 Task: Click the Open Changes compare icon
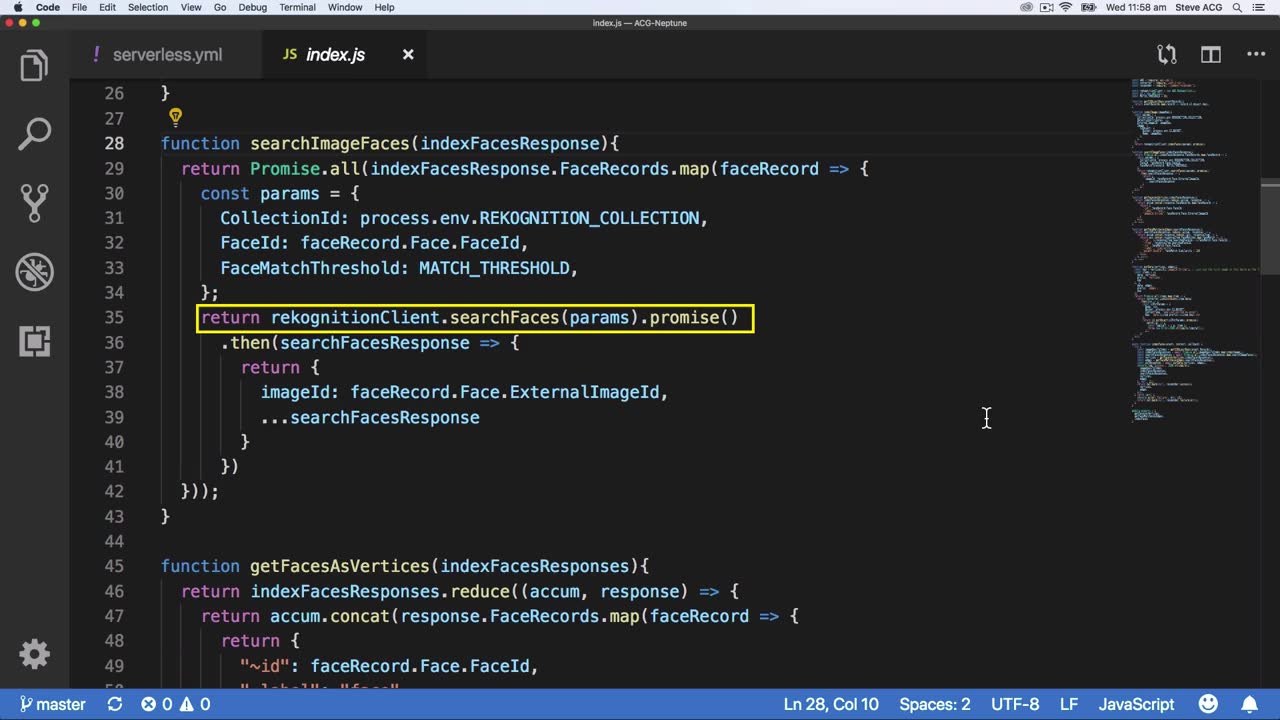pos(1166,55)
